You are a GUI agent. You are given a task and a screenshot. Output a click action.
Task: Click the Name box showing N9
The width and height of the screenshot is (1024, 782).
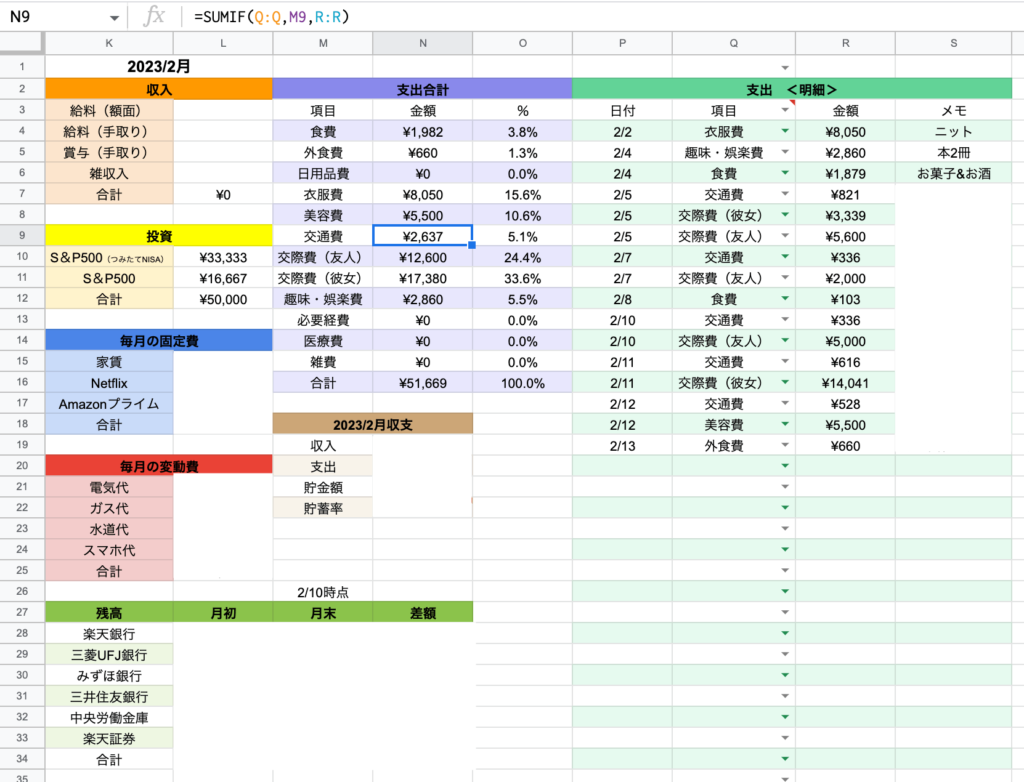pos(55,17)
